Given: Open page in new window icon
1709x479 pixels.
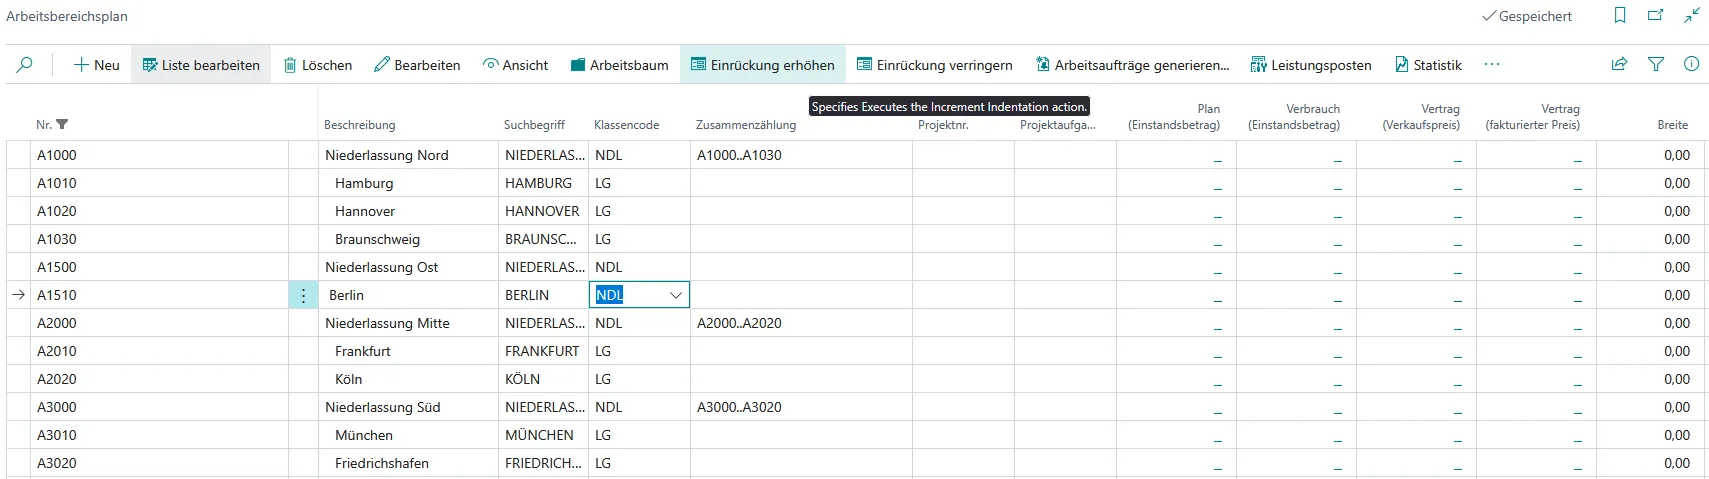Looking at the screenshot, I should 1656,15.
